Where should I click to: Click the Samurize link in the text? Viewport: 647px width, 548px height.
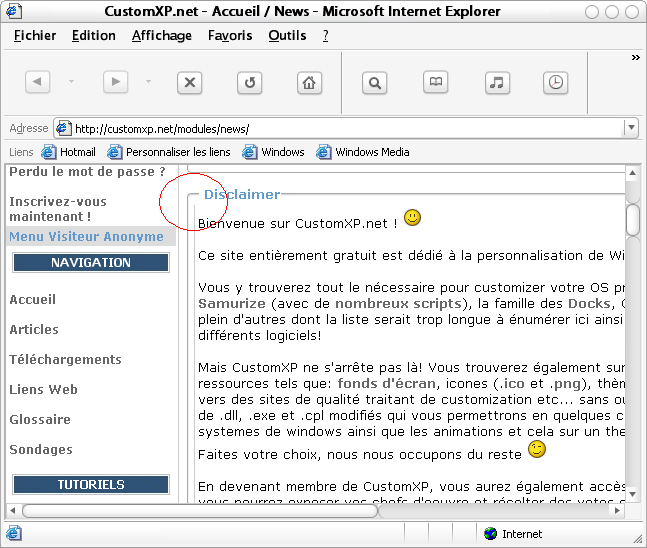pos(232,304)
